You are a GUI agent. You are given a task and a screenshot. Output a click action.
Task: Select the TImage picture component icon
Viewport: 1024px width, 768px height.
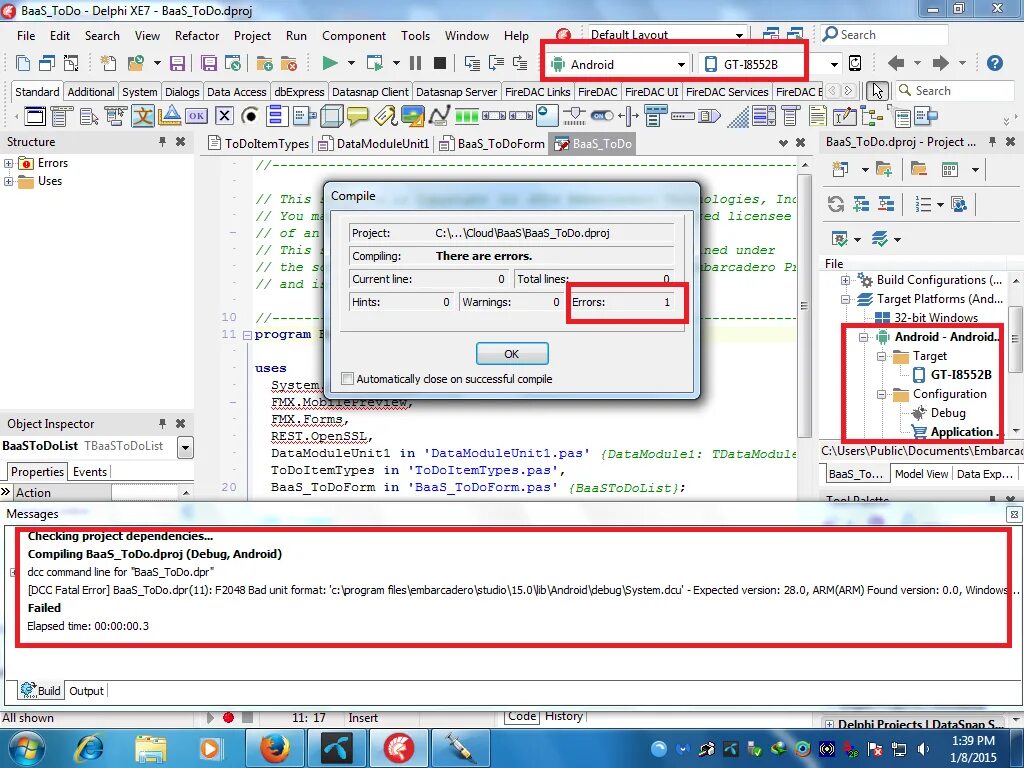[x=413, y=116]
